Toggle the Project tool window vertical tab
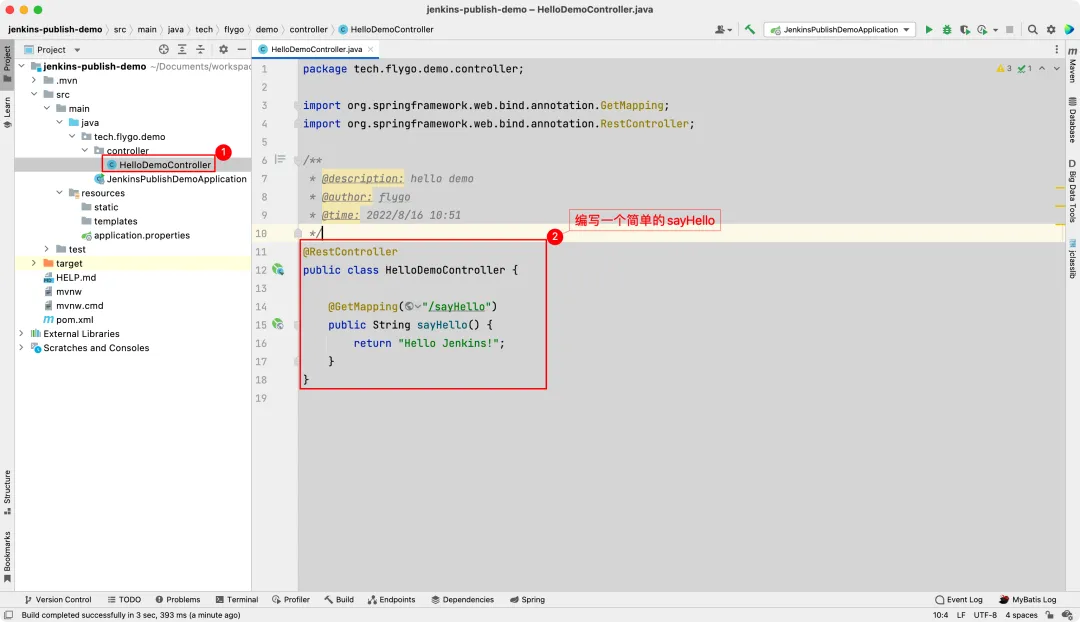1080x622 pixels. [7, 63]
